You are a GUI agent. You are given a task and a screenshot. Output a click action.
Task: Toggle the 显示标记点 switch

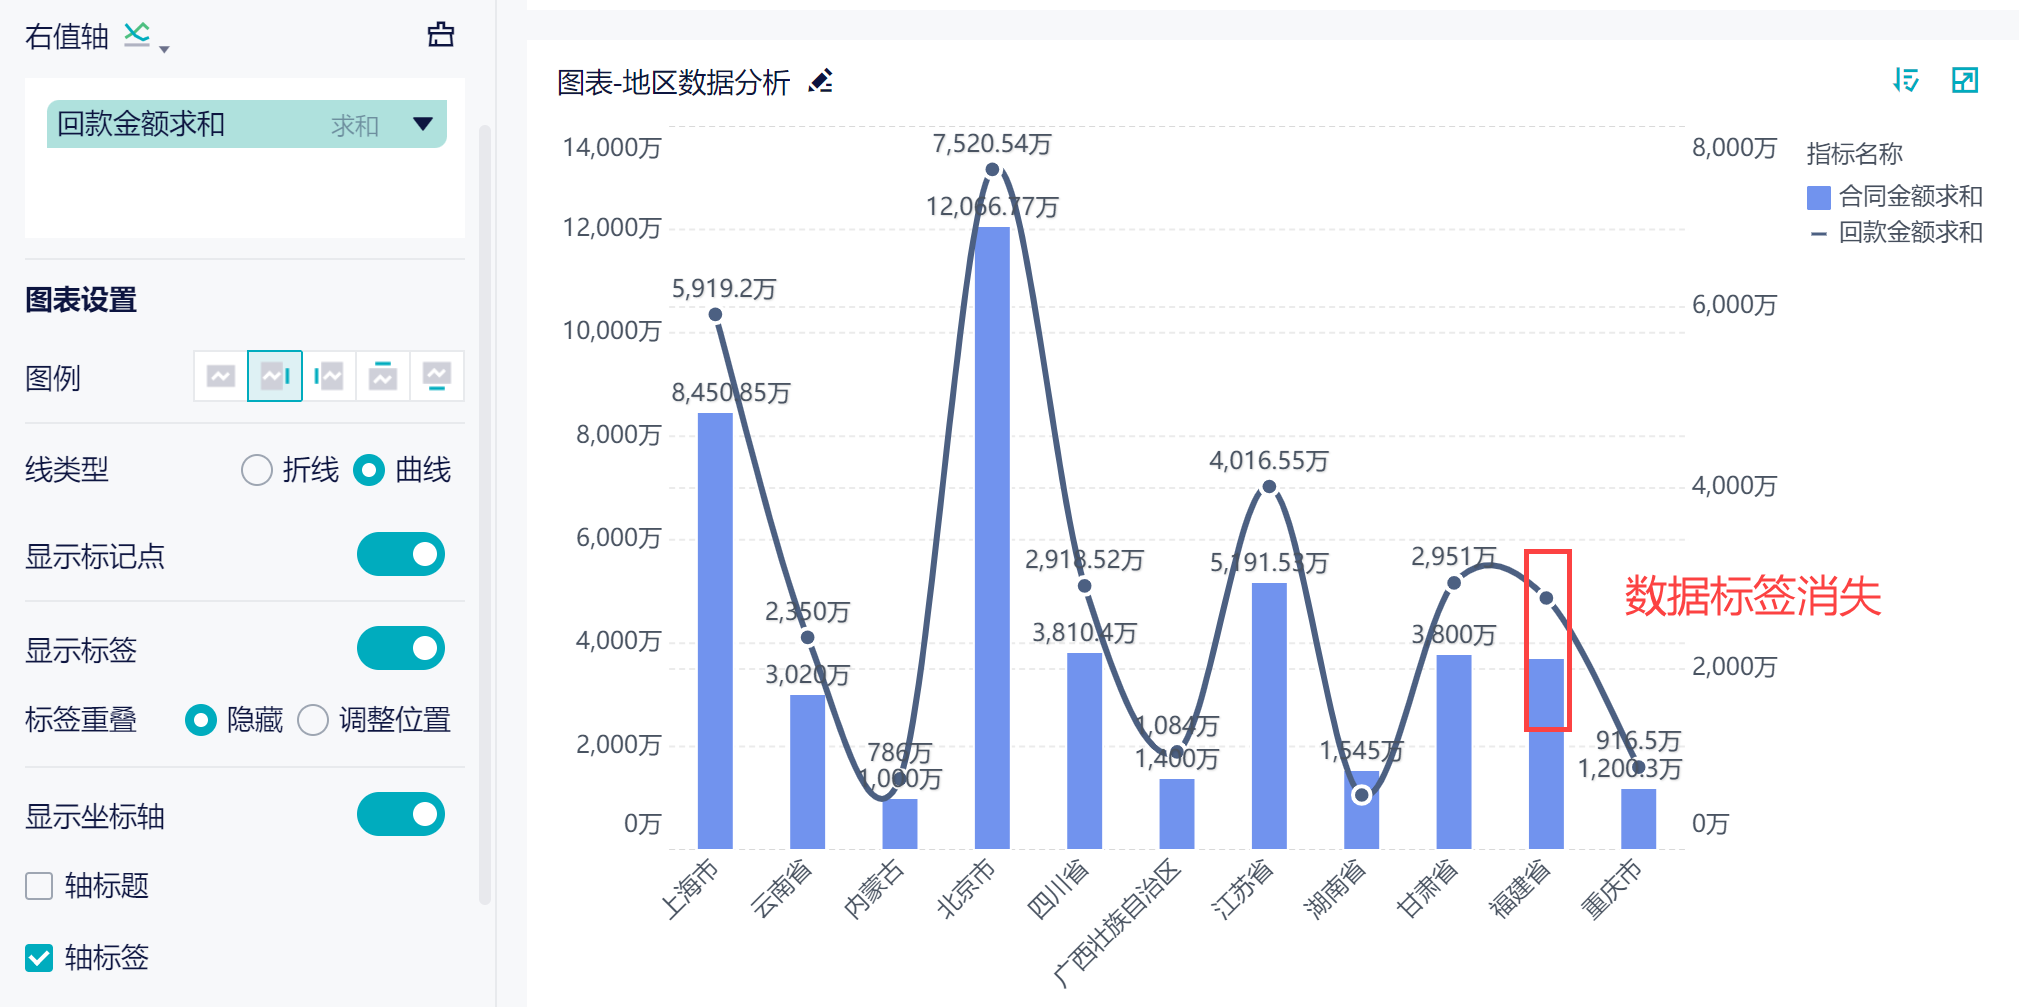[401, 554]
